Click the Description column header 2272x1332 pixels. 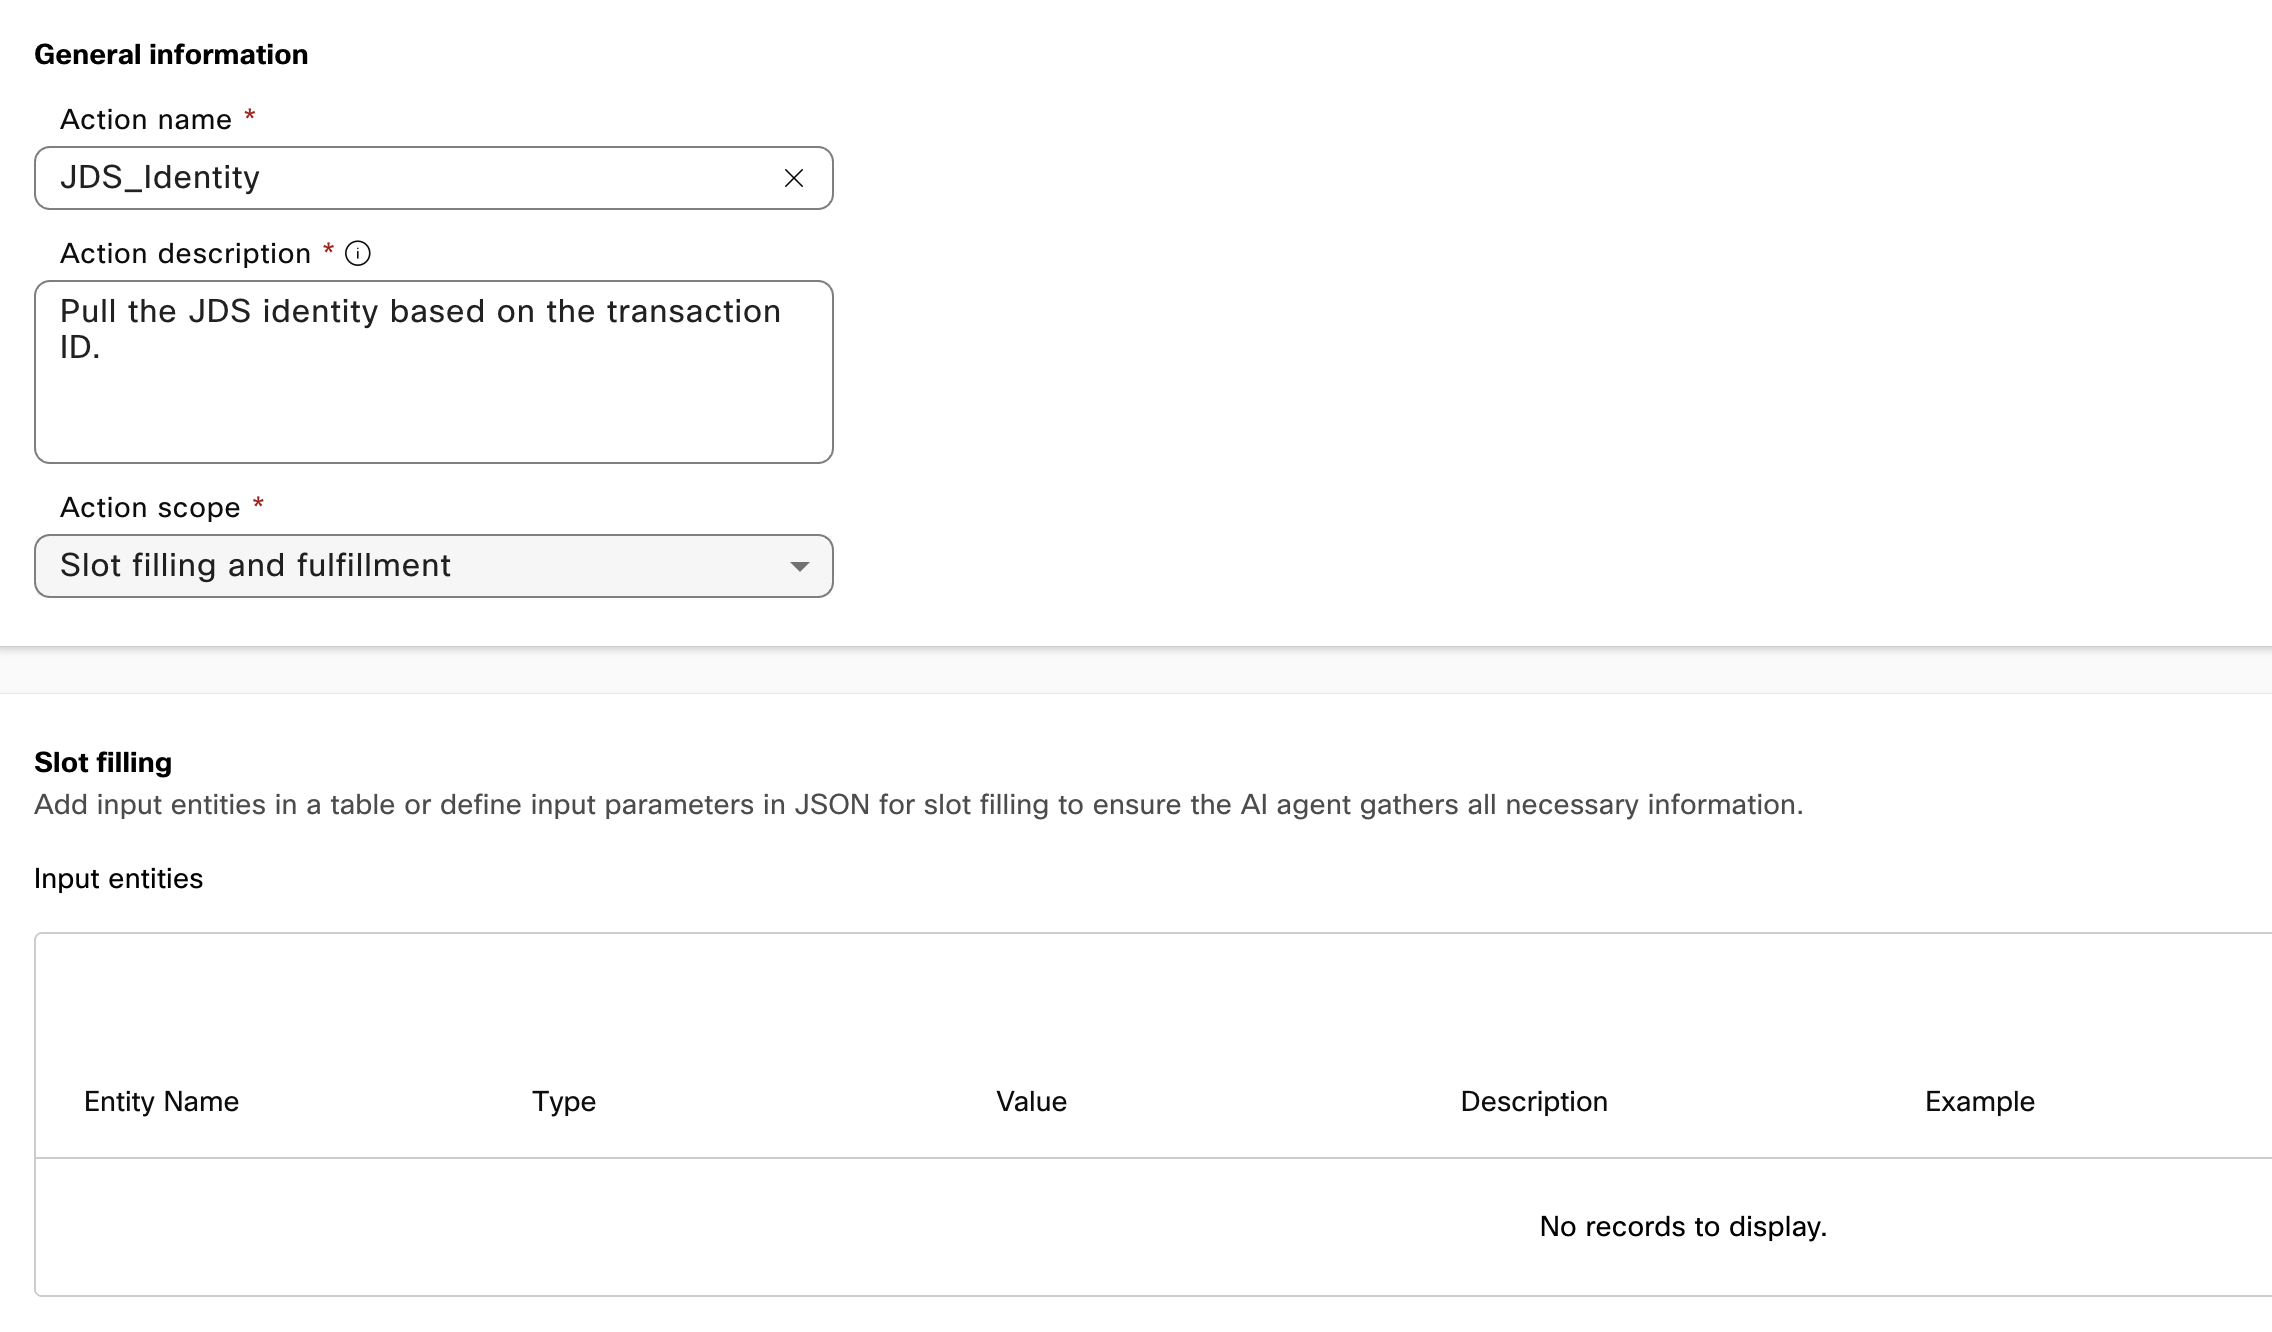pyautogui.click(x=1534, y=1102)
